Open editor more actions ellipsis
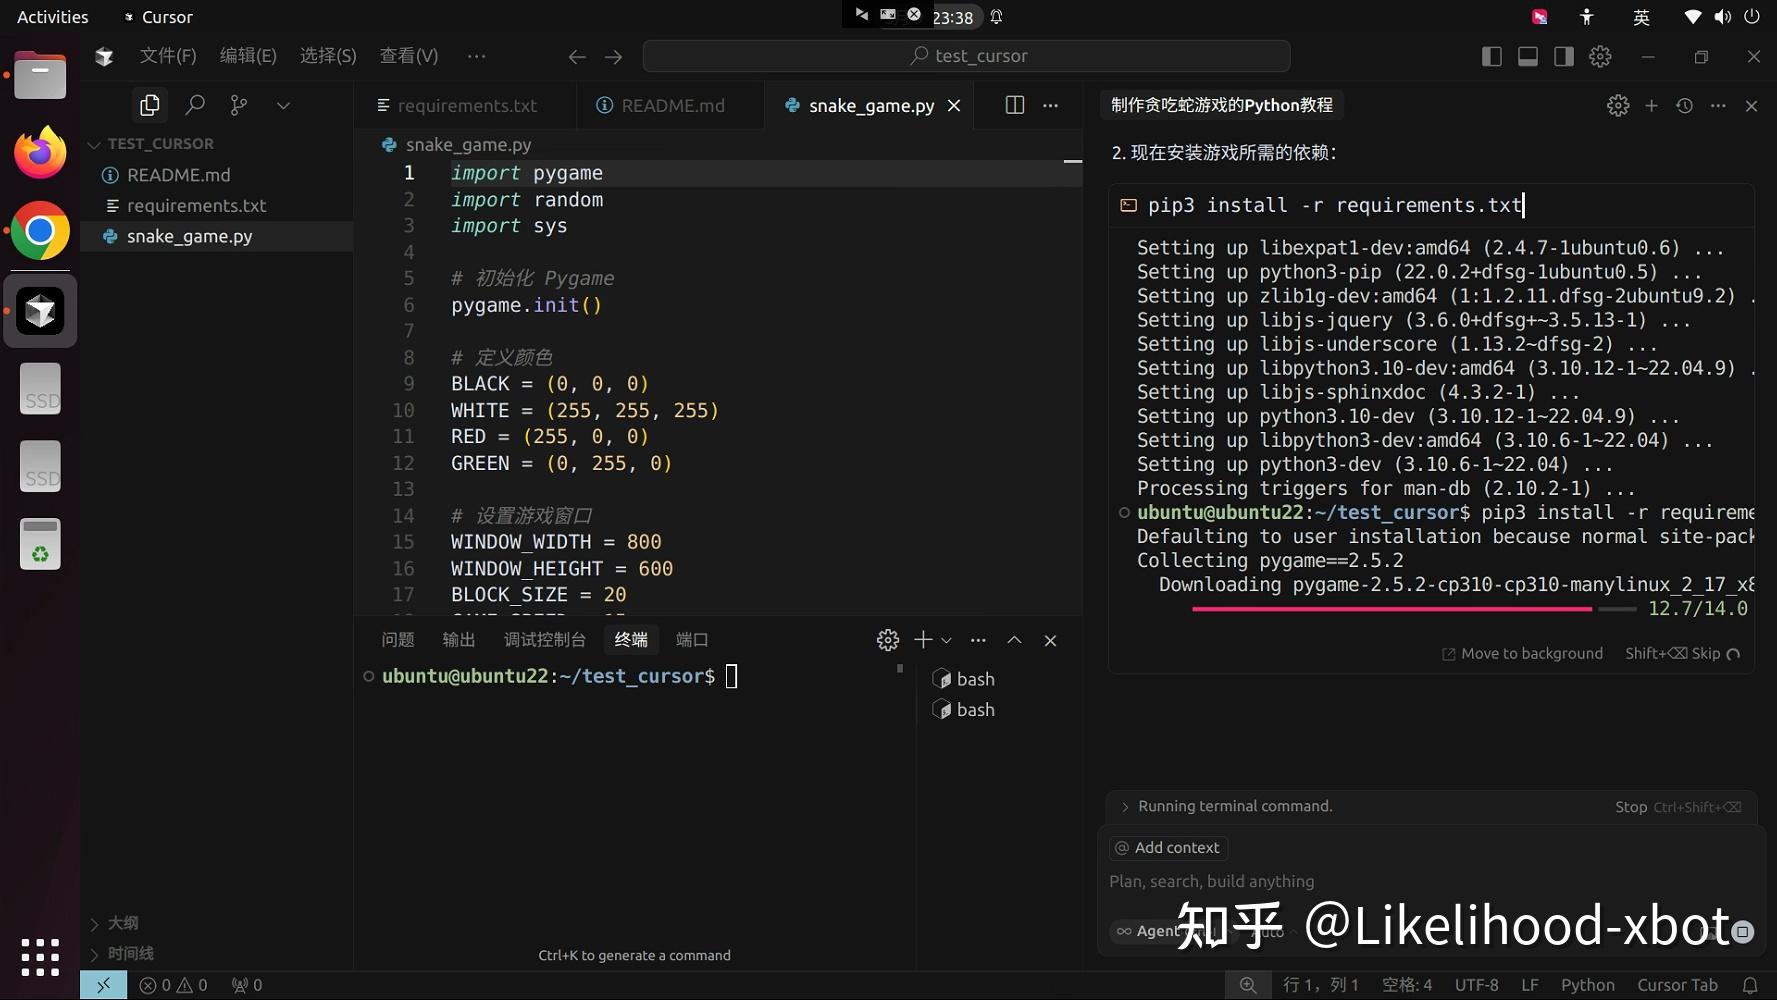The width and height of the screenshot is (1777, 1000). tap(1050, 105)
